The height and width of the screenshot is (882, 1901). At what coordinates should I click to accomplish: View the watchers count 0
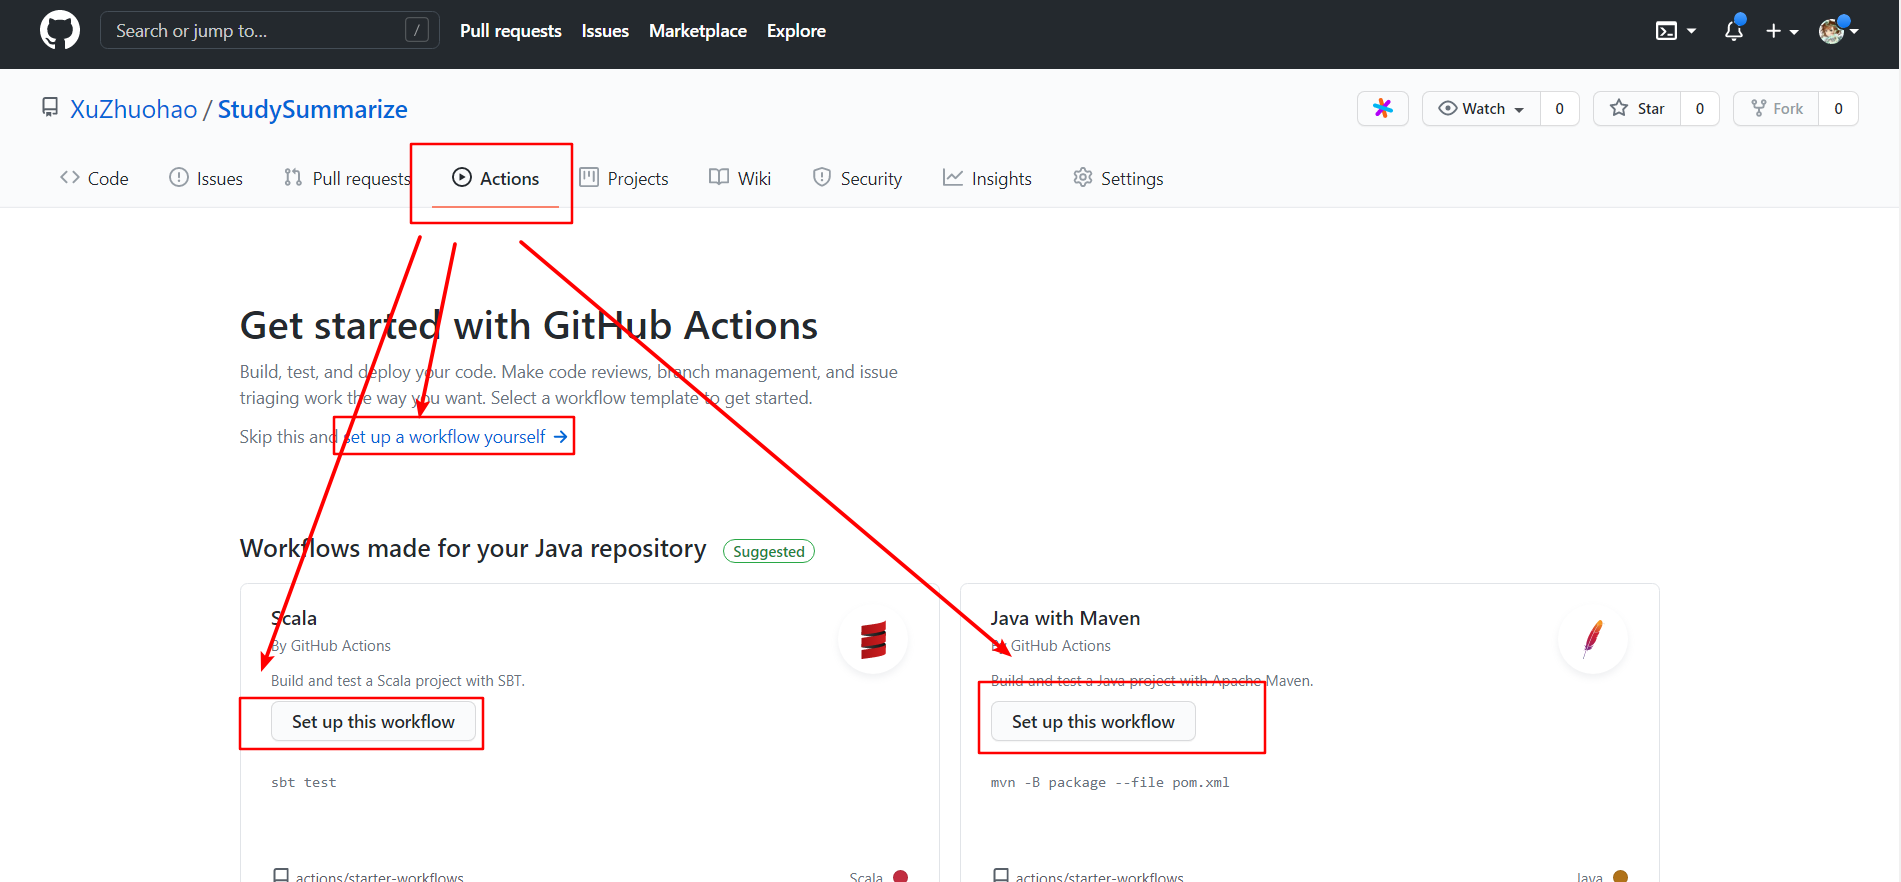(1559, 108)
